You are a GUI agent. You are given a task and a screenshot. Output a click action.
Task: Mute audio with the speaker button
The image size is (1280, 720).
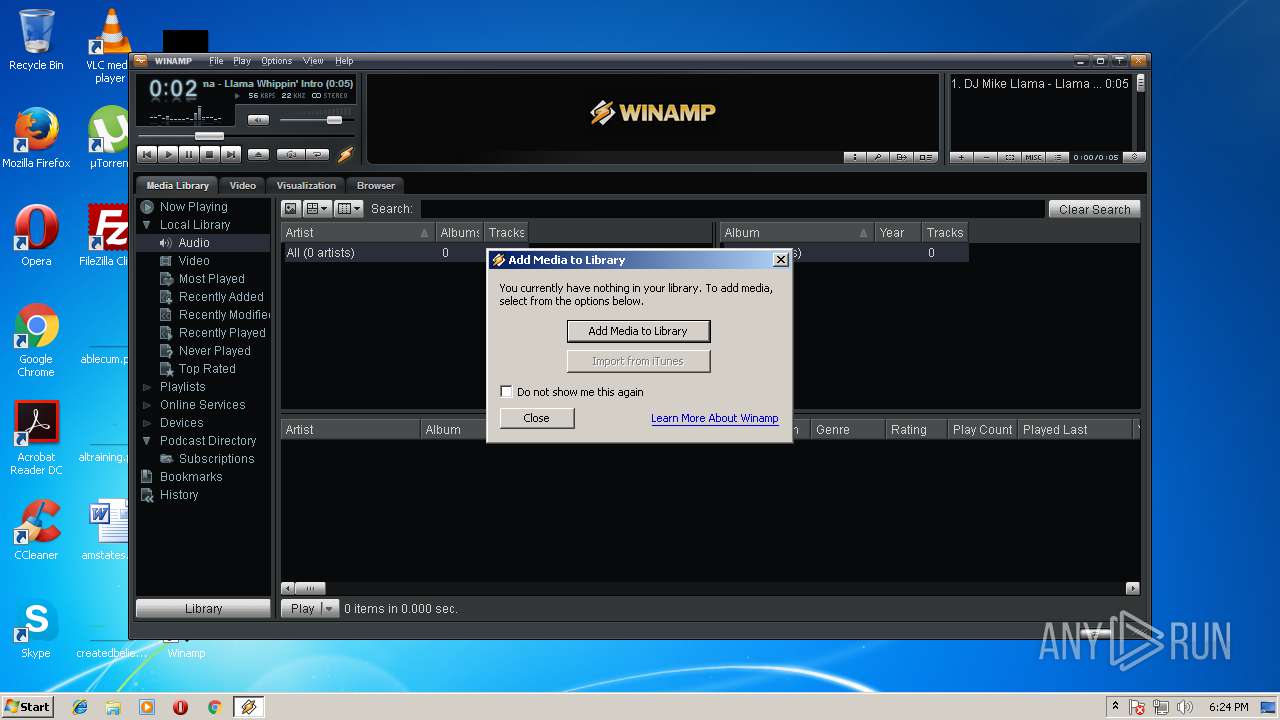click(258, 120)
